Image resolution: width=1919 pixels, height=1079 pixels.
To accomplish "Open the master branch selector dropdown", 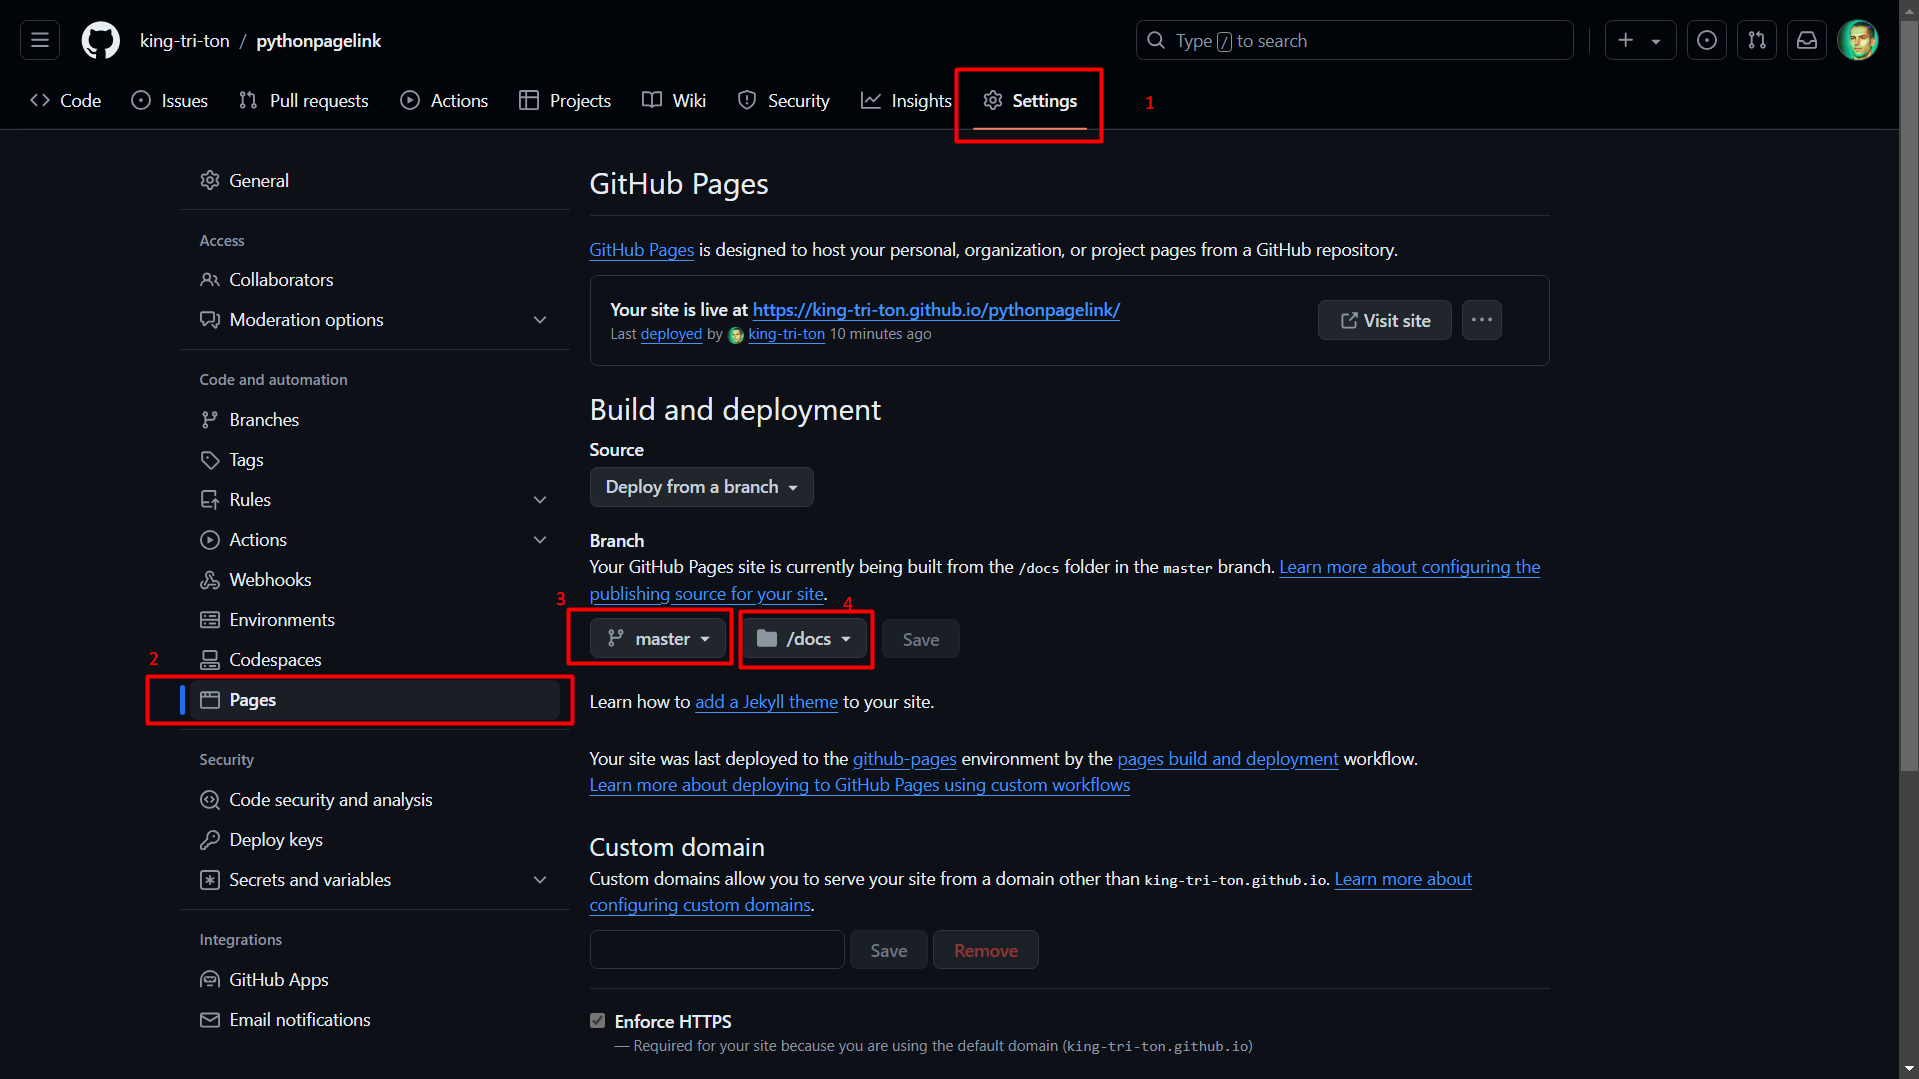I will 658,639.
